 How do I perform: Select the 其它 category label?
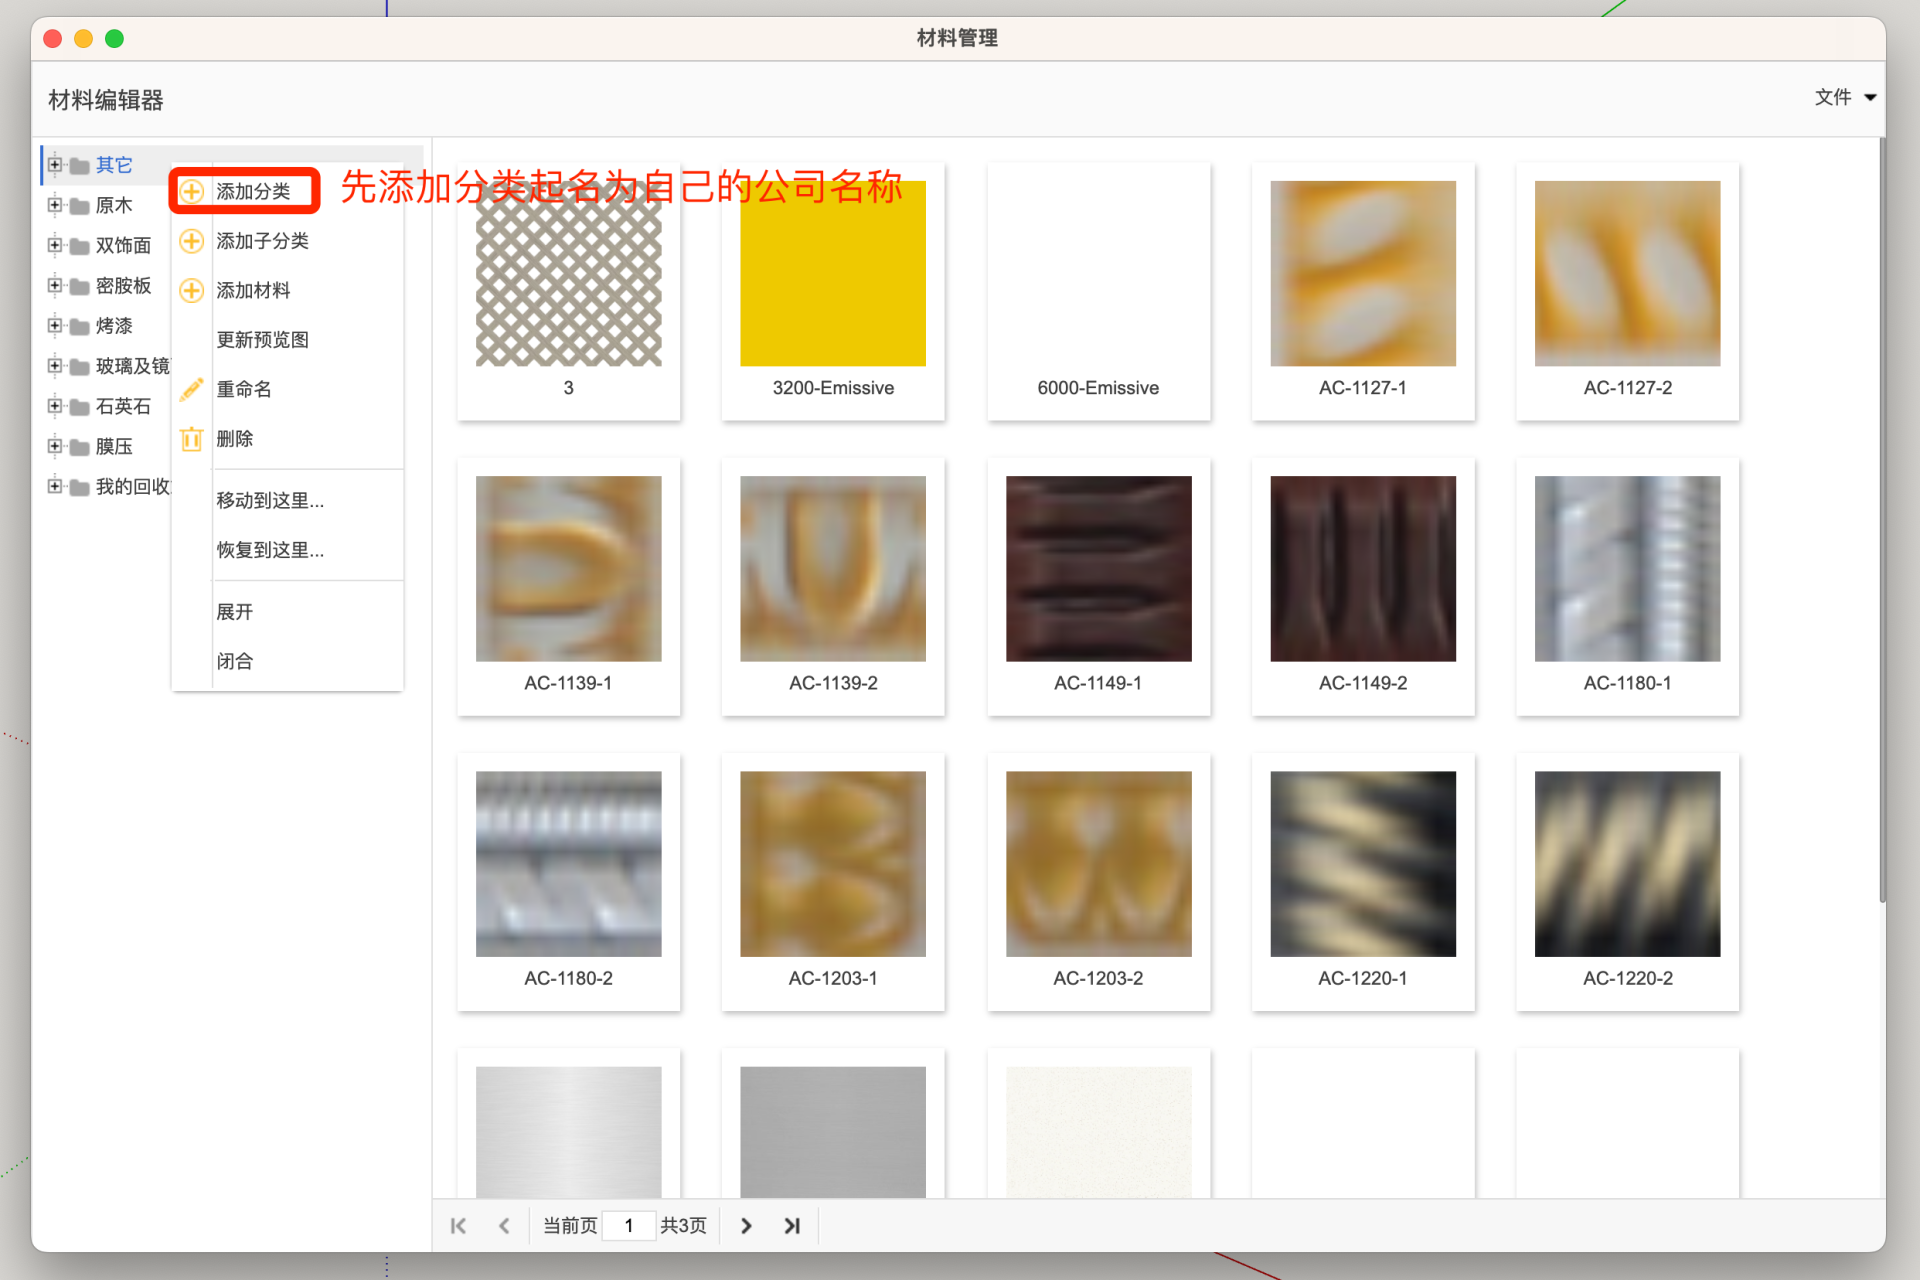[114, 165]
